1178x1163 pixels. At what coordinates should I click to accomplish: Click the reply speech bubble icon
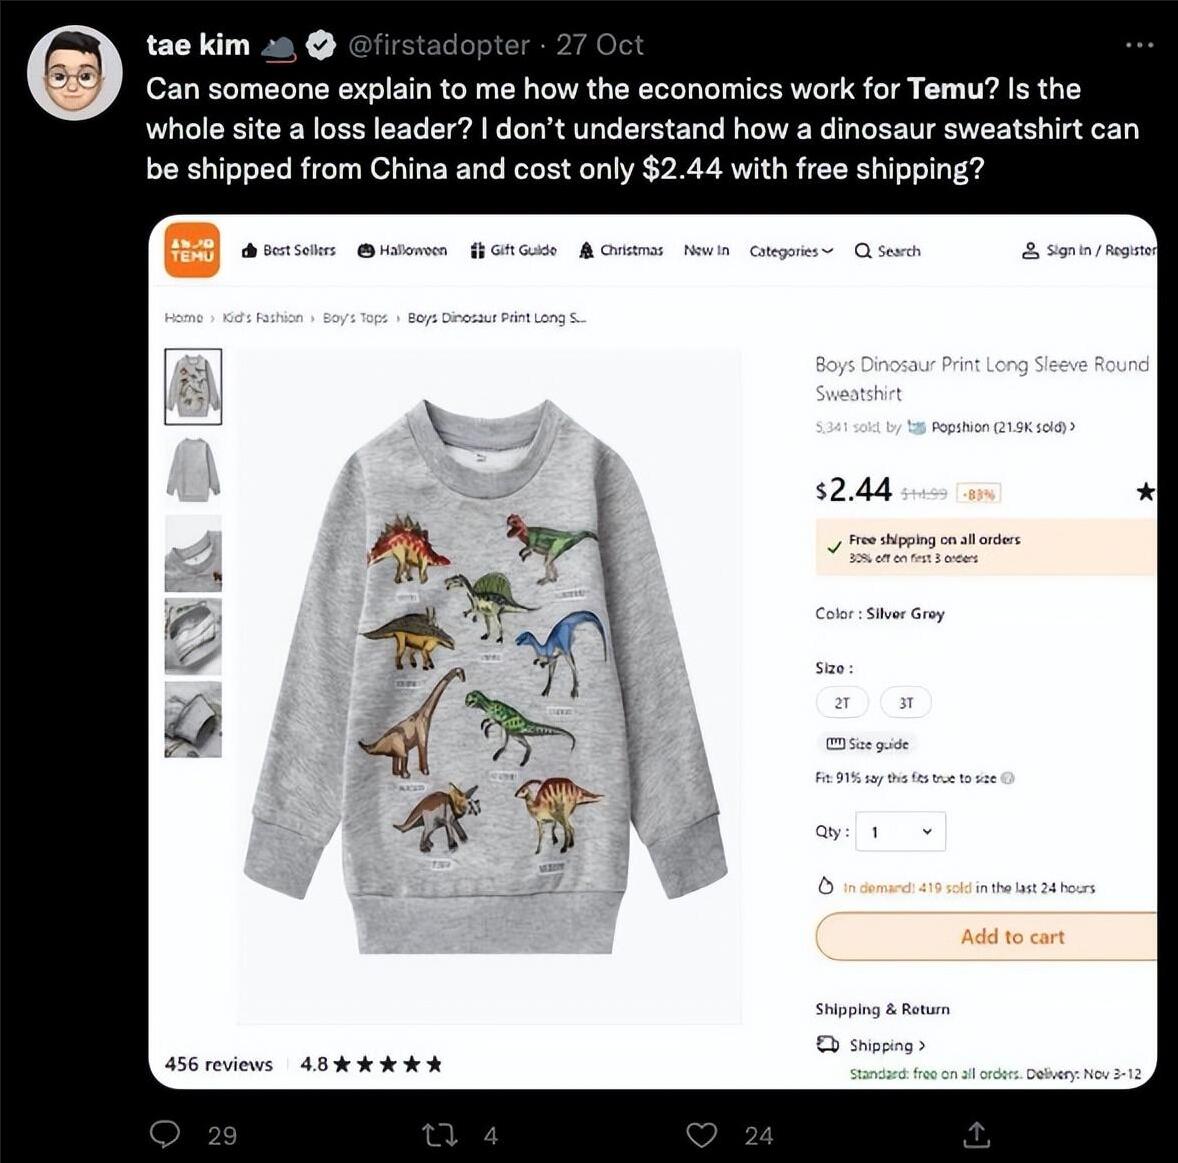[x=165, y=1134]
